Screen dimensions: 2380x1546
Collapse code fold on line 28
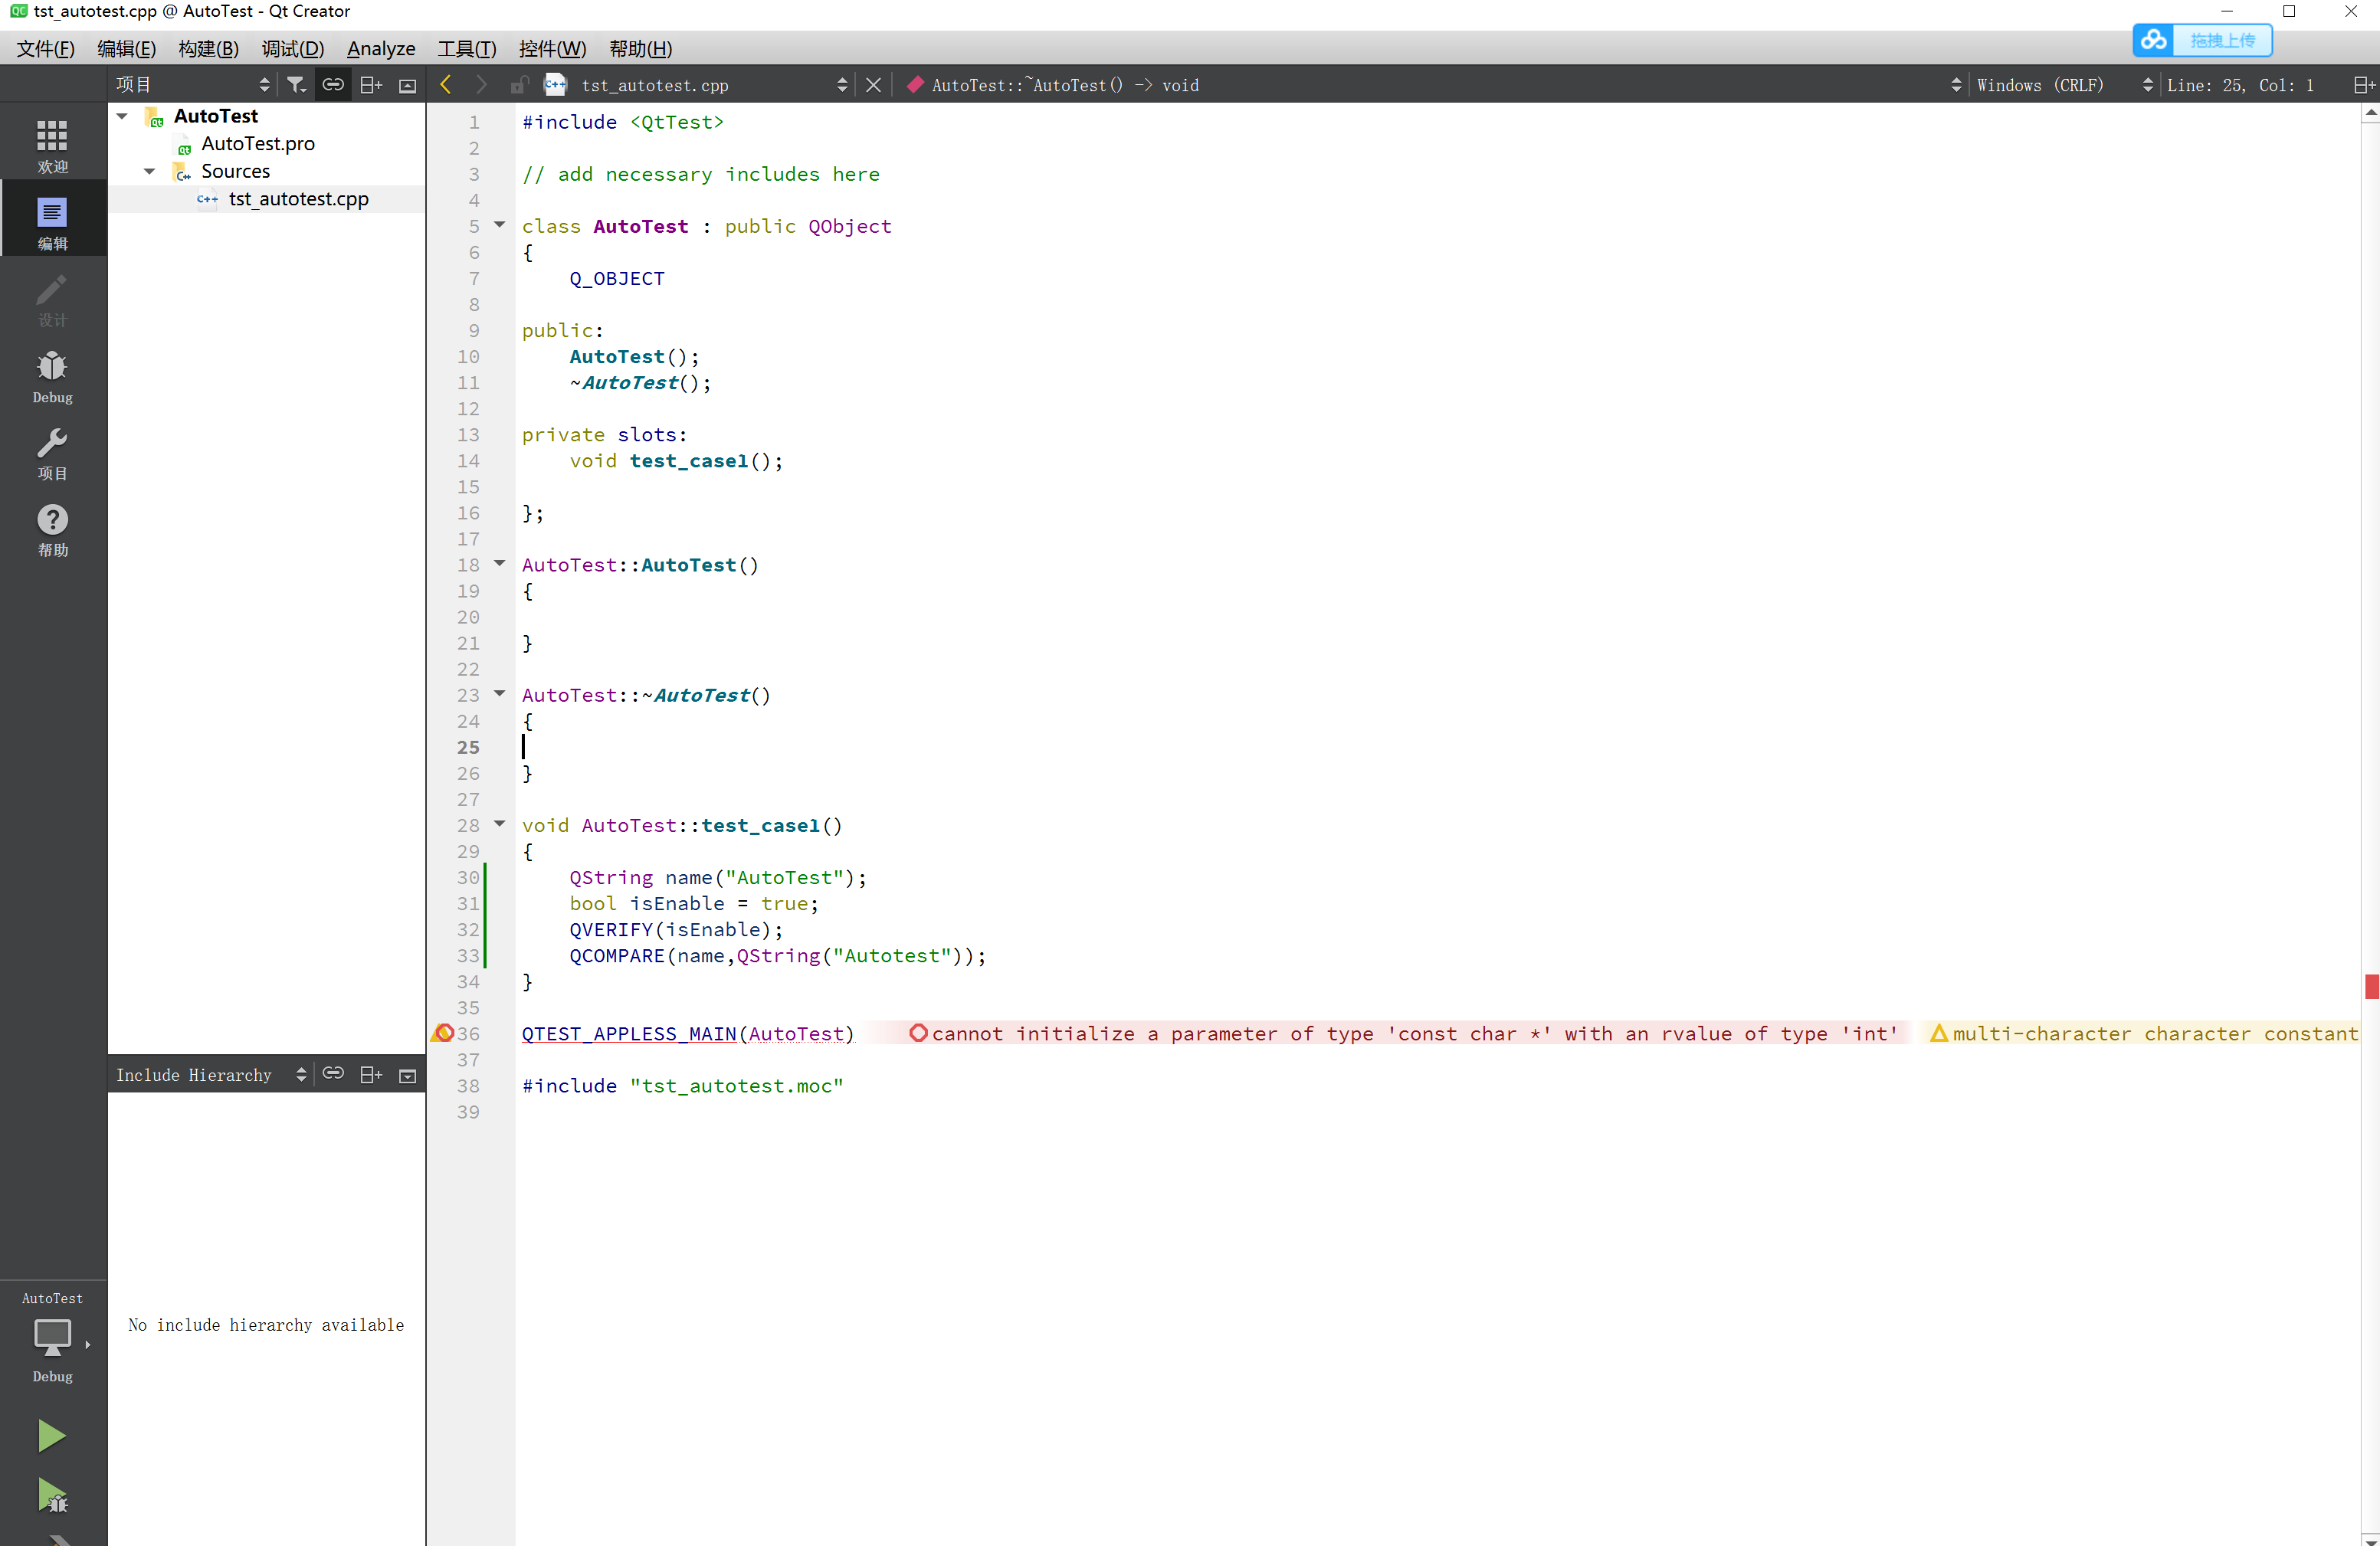(x=499, y=824)
